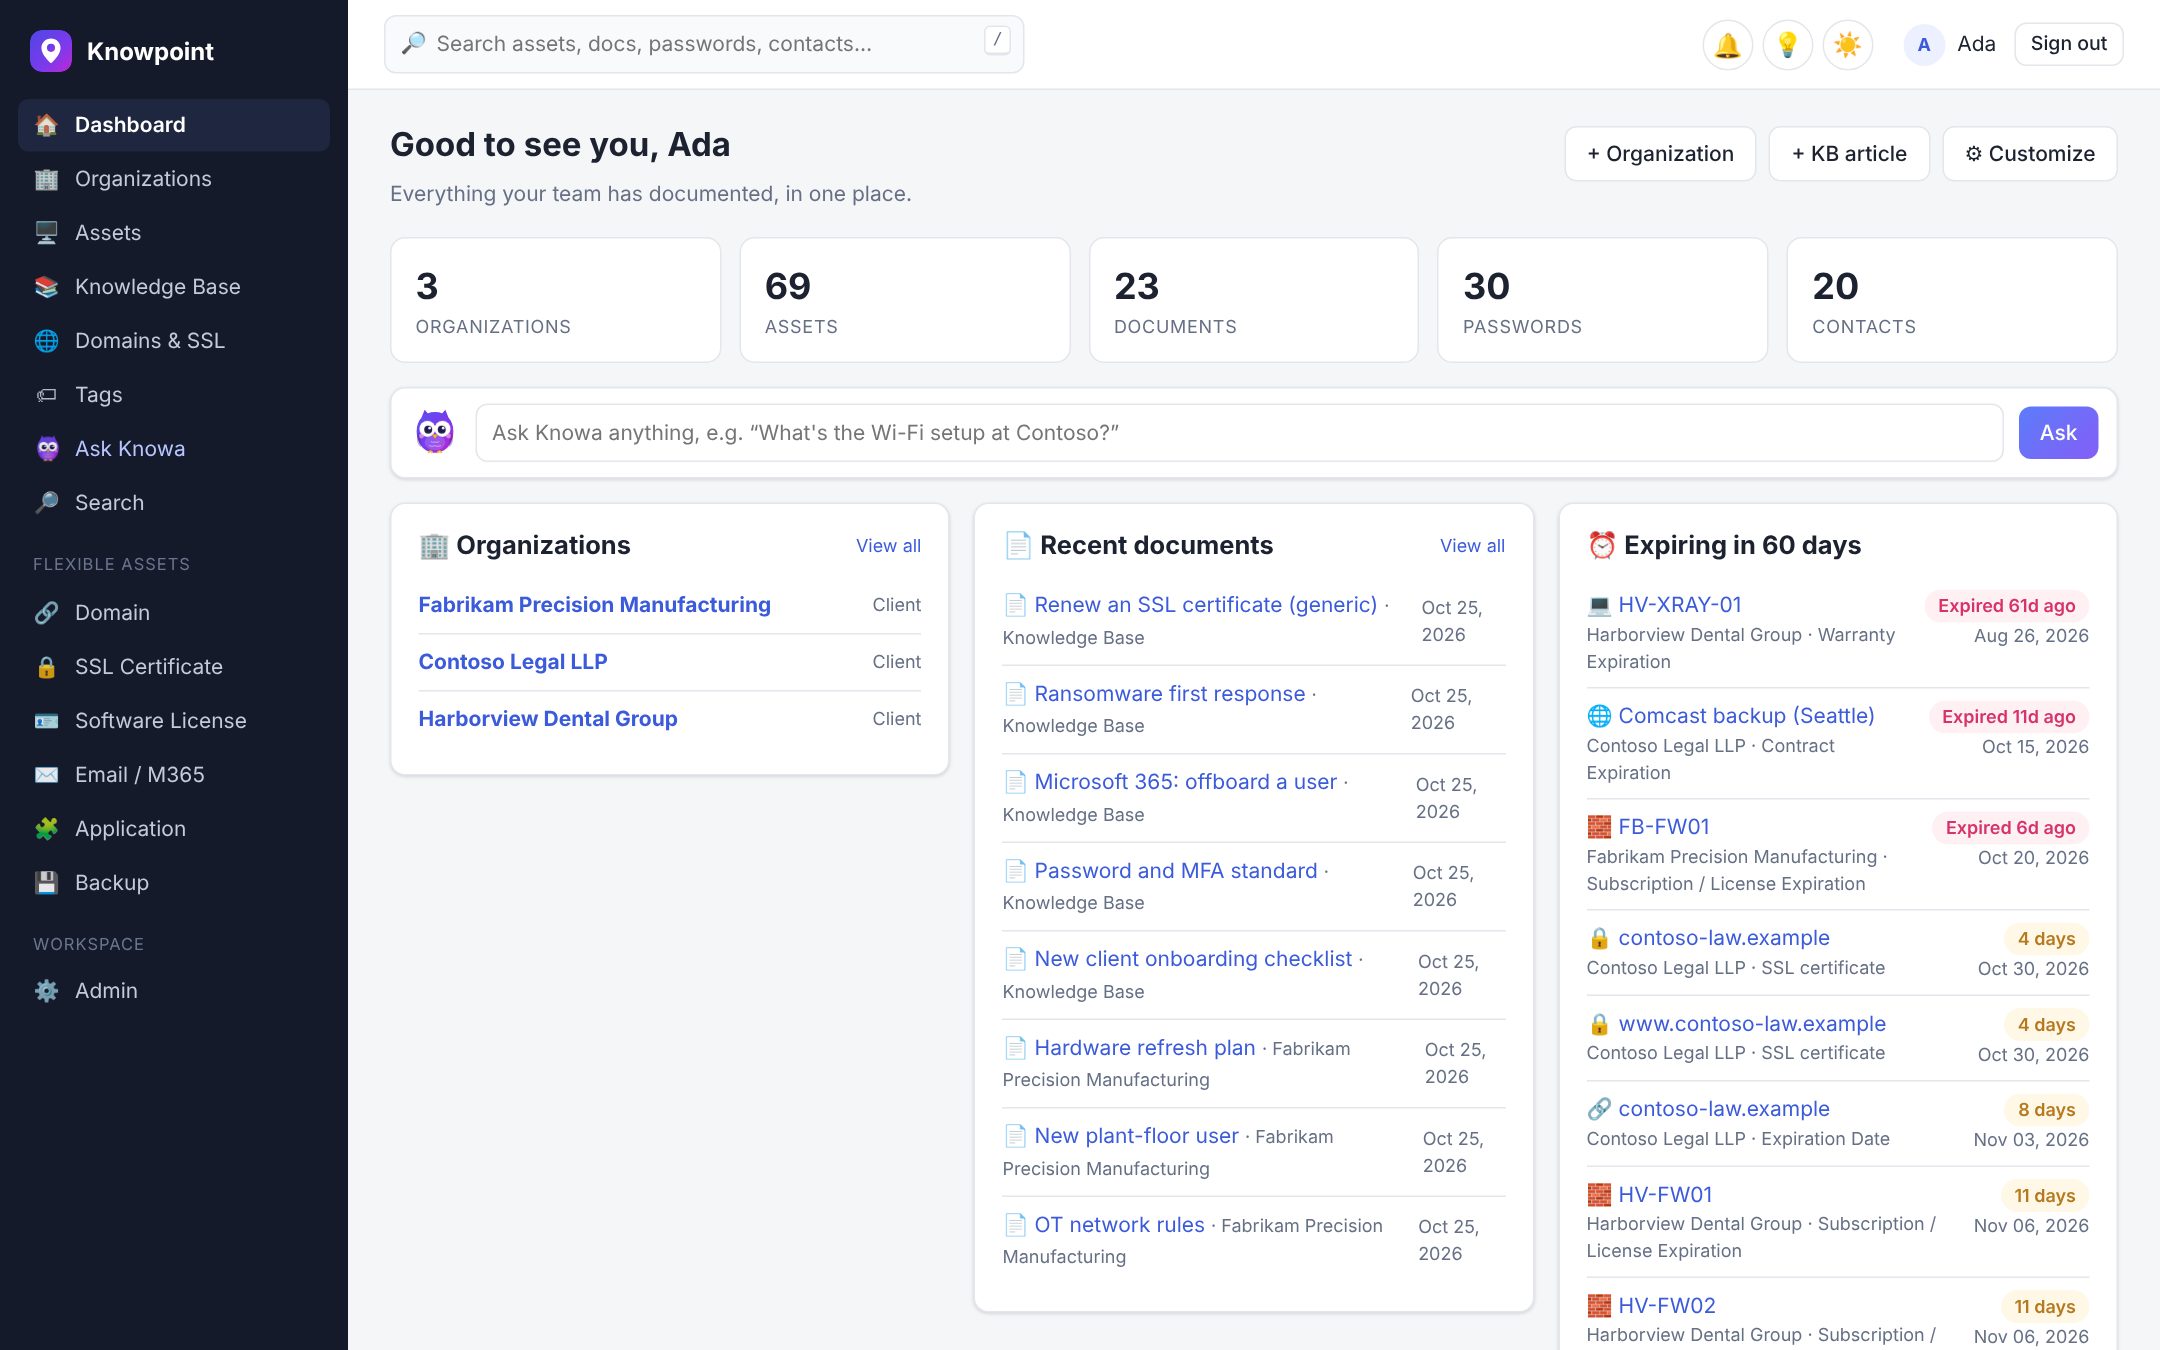Click the 69 Assets stat card
The width and height of the screenshot is (2160, 1350).
(904, 300)
